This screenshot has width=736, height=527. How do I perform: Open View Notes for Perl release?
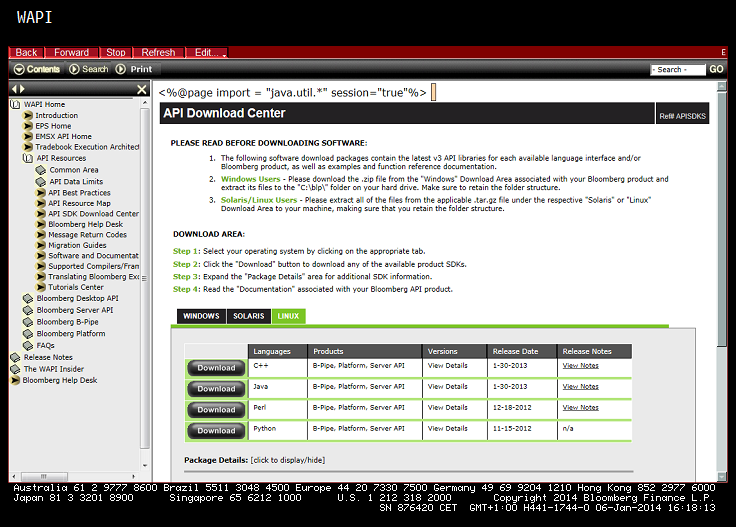580,408
